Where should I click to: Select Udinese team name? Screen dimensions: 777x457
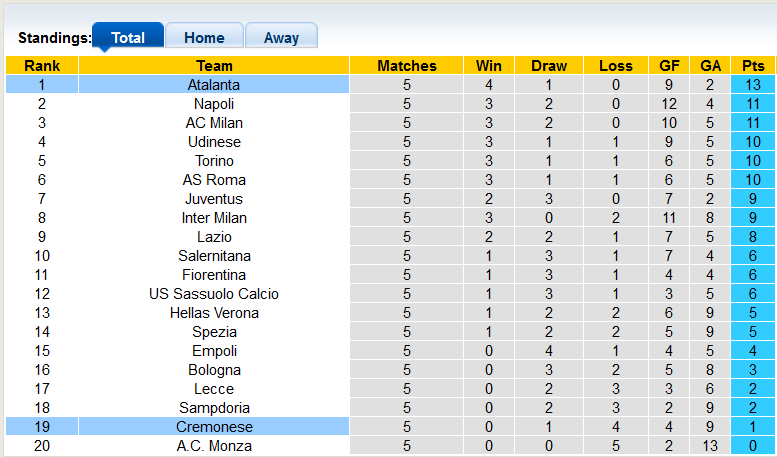coord(214,142)
